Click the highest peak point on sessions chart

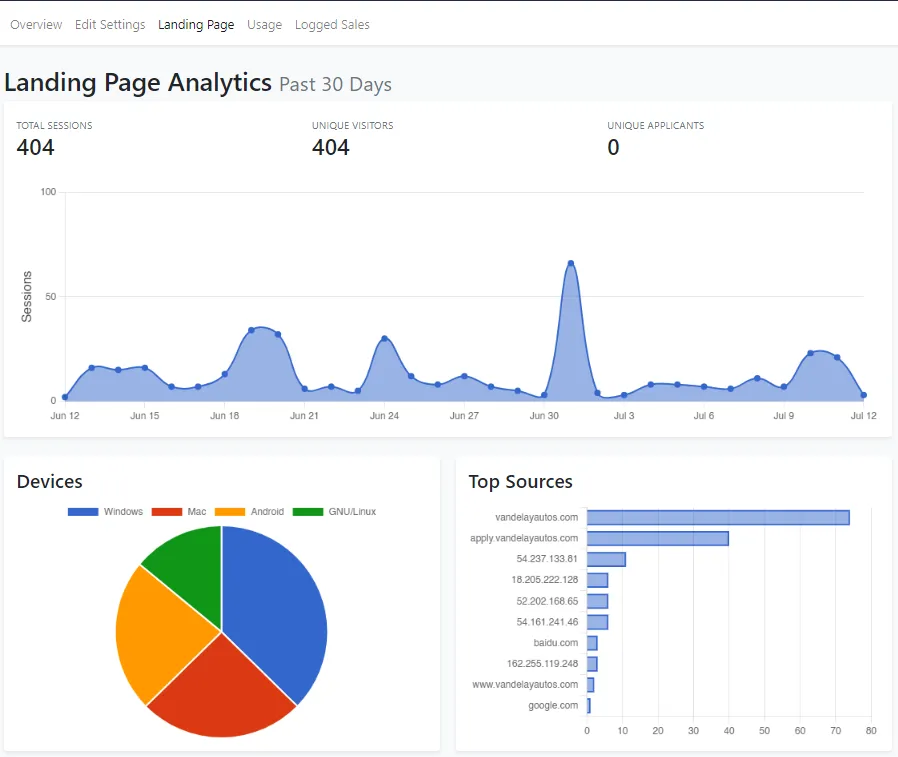pos(571,264)
